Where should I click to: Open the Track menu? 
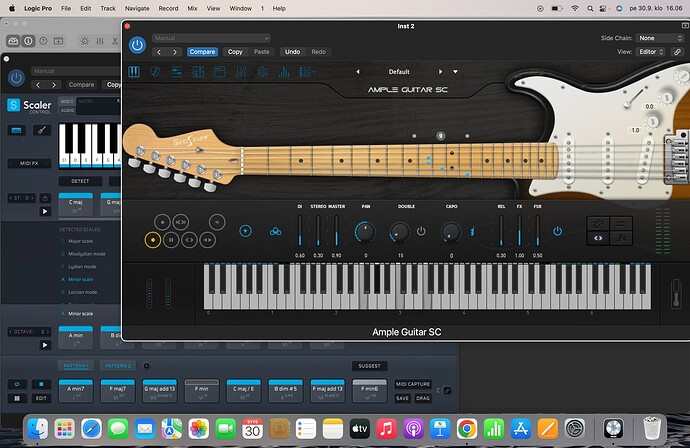coord(108,8)
